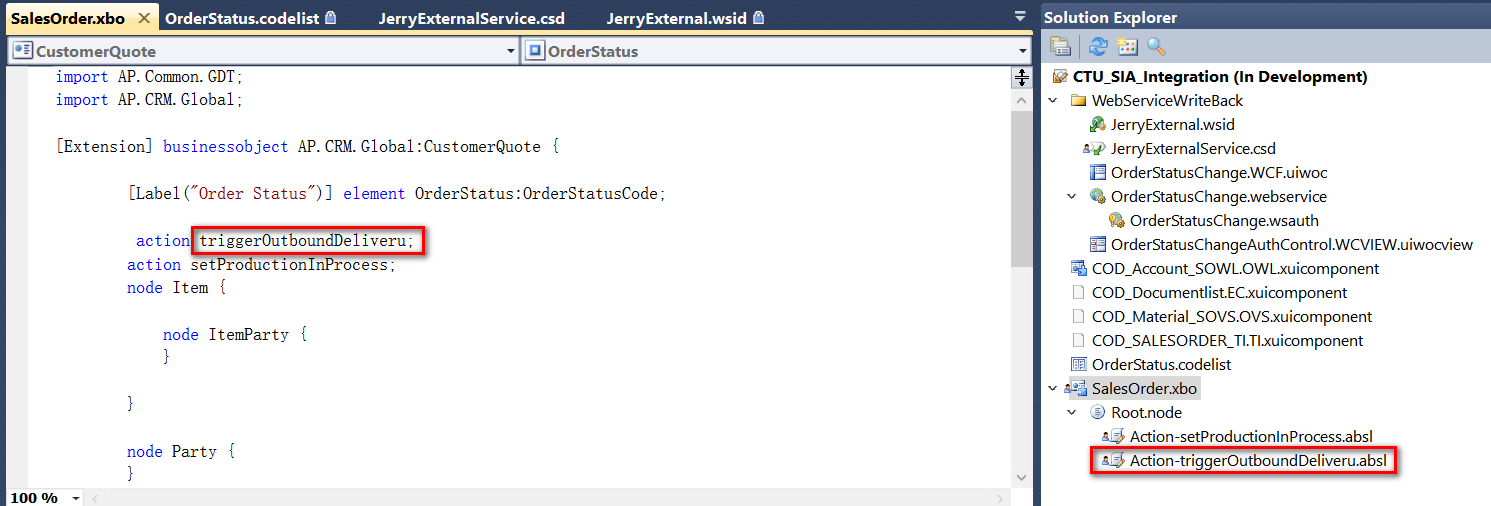This screenshot has width=1491, height=506.
Task: Click the editor scroll down arrow
Action: pyautogui.click(x=1022, y=479)
